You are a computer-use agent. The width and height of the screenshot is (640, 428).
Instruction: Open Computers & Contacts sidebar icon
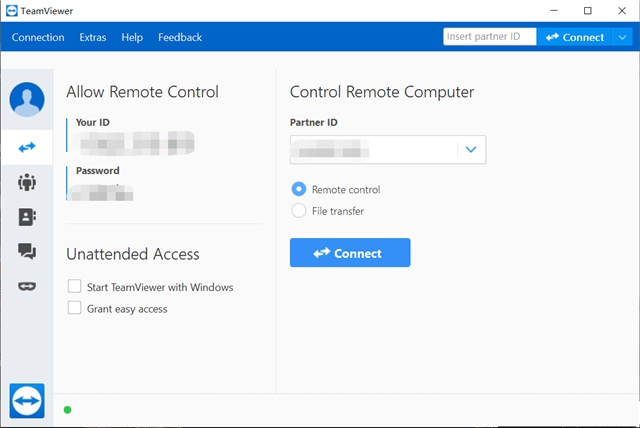click(27, 217)
